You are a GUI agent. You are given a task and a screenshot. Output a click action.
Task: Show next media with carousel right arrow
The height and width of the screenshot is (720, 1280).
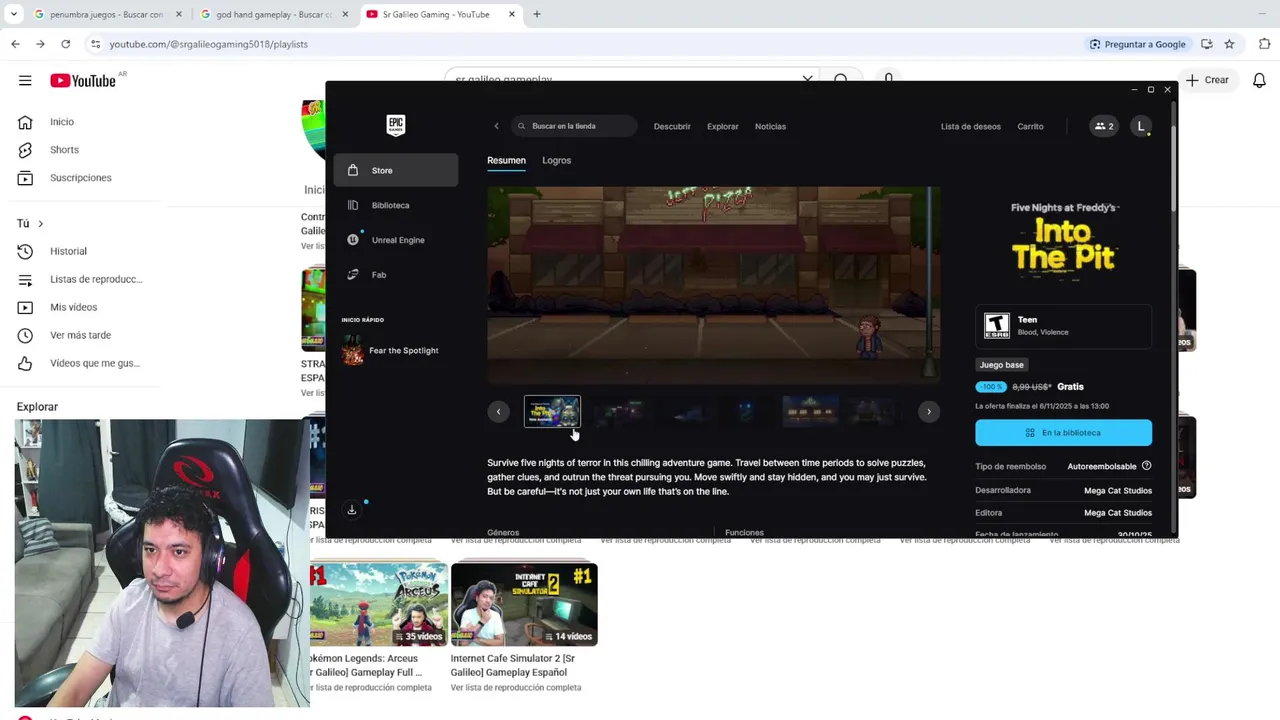coord(929,412)
